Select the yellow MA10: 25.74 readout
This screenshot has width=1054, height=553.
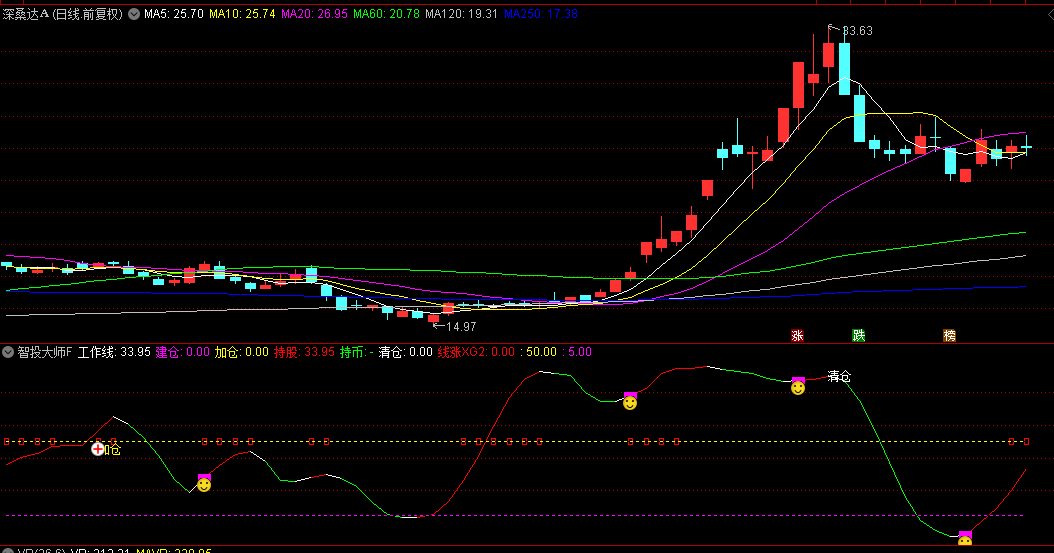pyautogui.click(x=242, y=14)
